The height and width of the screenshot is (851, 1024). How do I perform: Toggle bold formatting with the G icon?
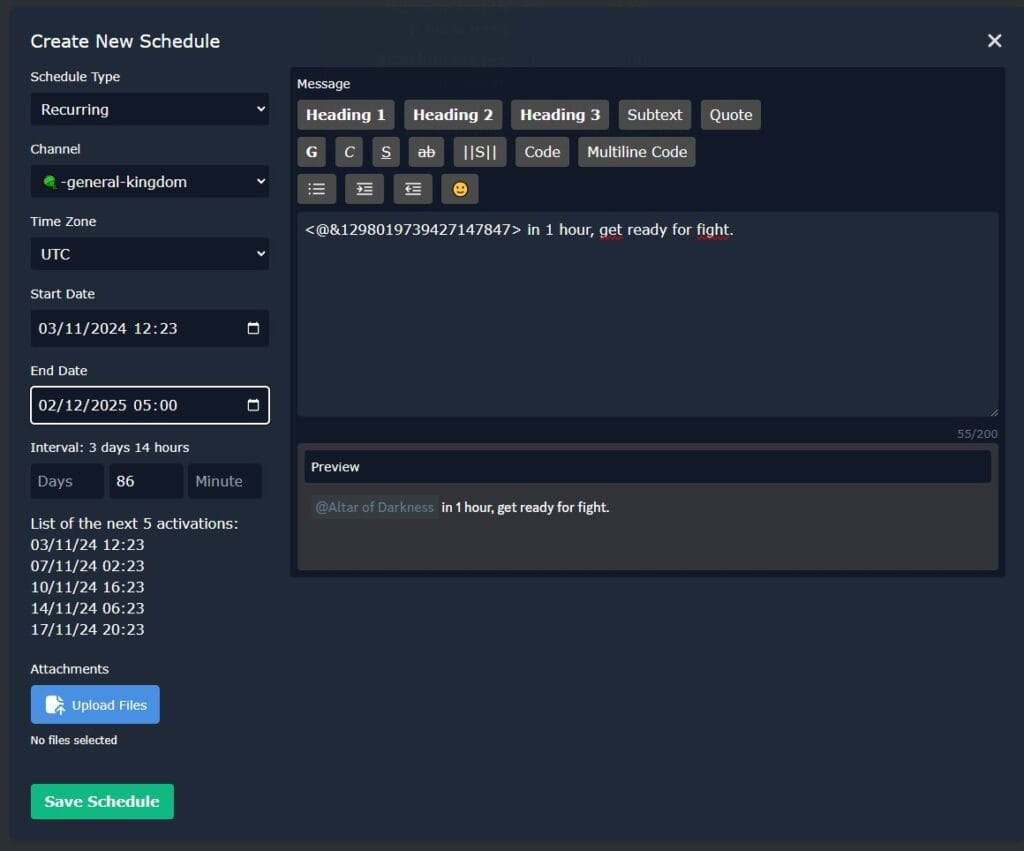pyautogui.click(x=311, y=151)
